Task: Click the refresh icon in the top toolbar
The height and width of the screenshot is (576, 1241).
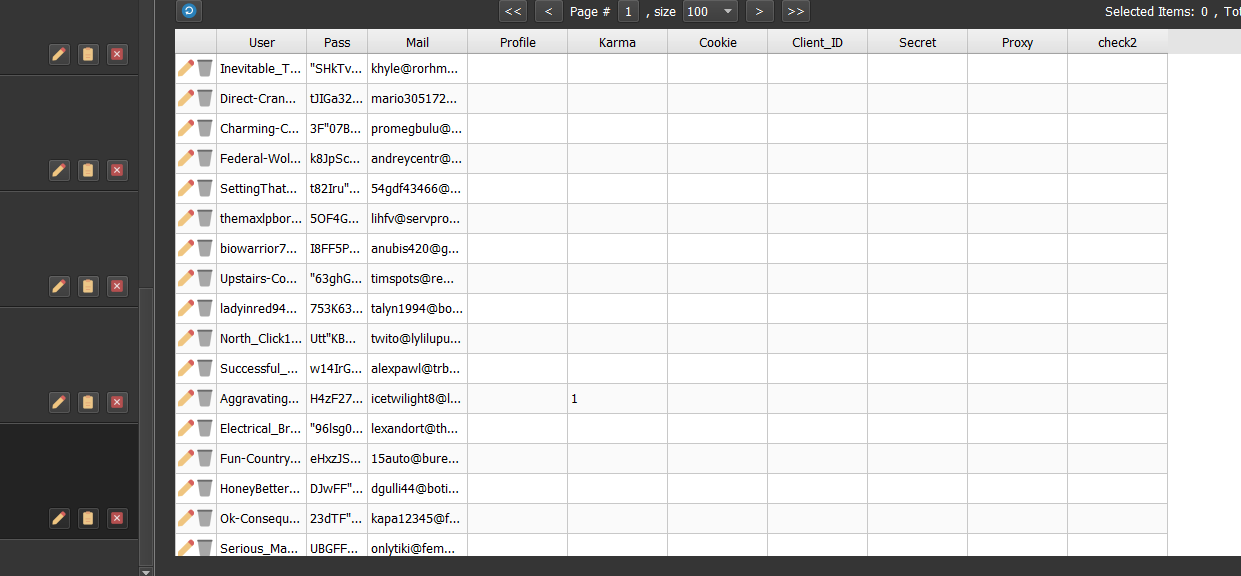Action: [x=189, y=11]
